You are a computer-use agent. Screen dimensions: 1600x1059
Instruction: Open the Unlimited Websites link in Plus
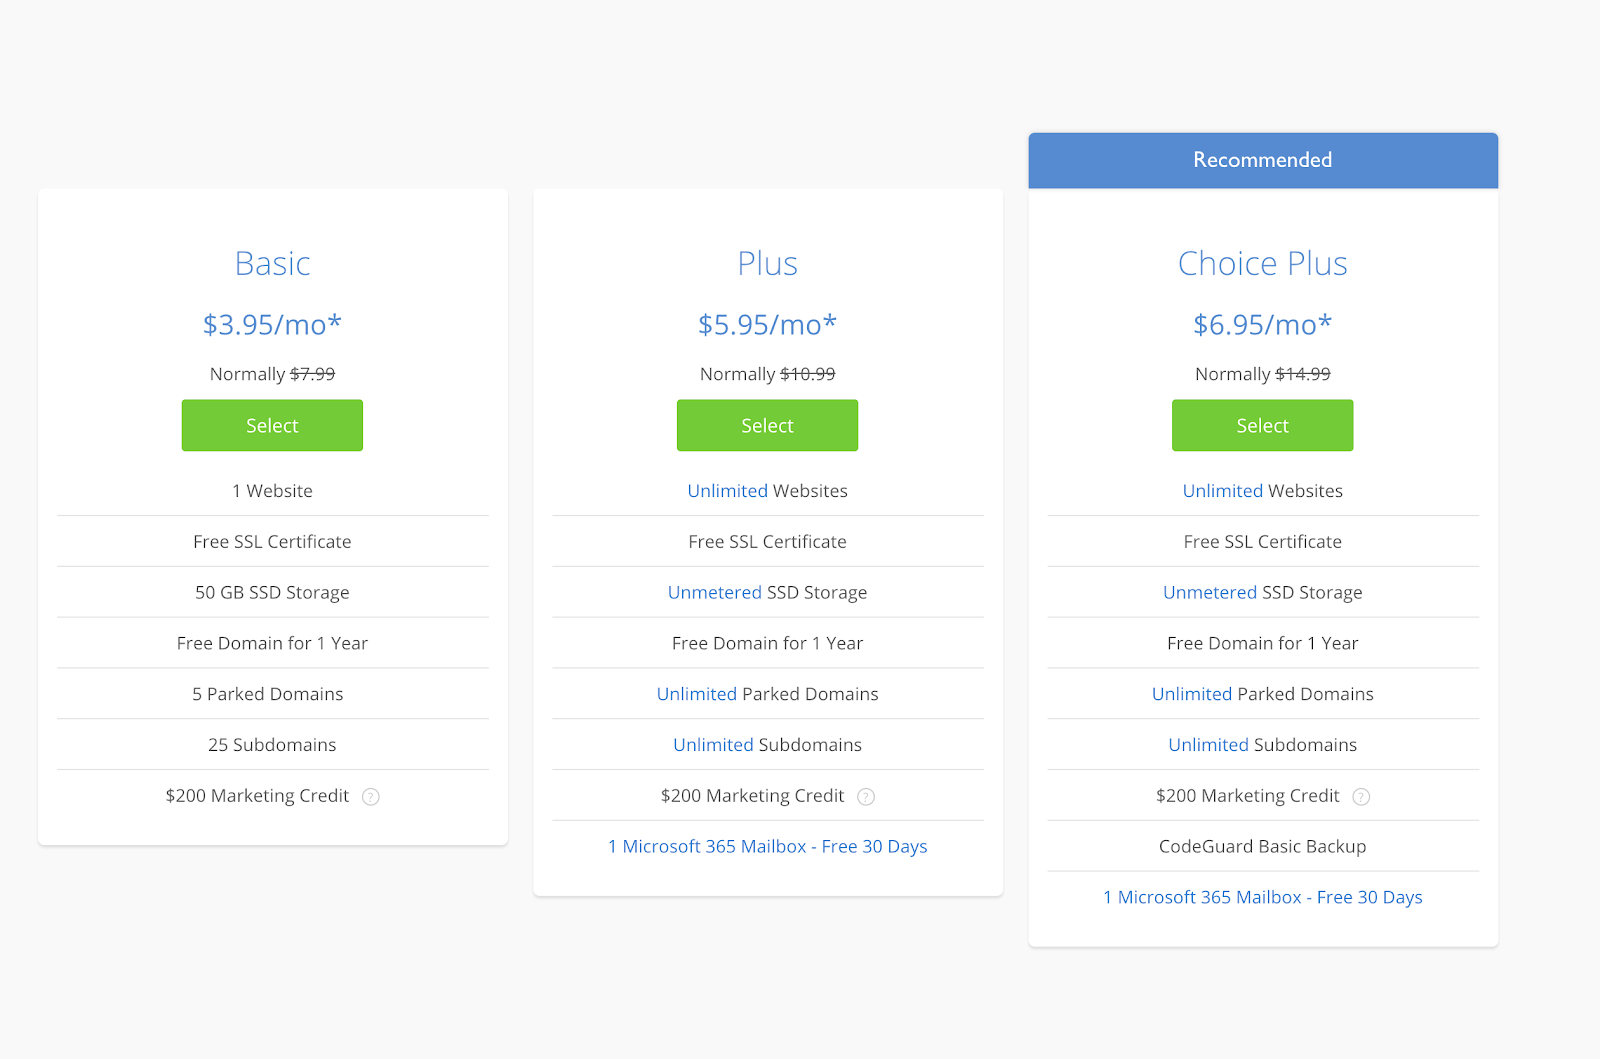(x=727, y=490)
